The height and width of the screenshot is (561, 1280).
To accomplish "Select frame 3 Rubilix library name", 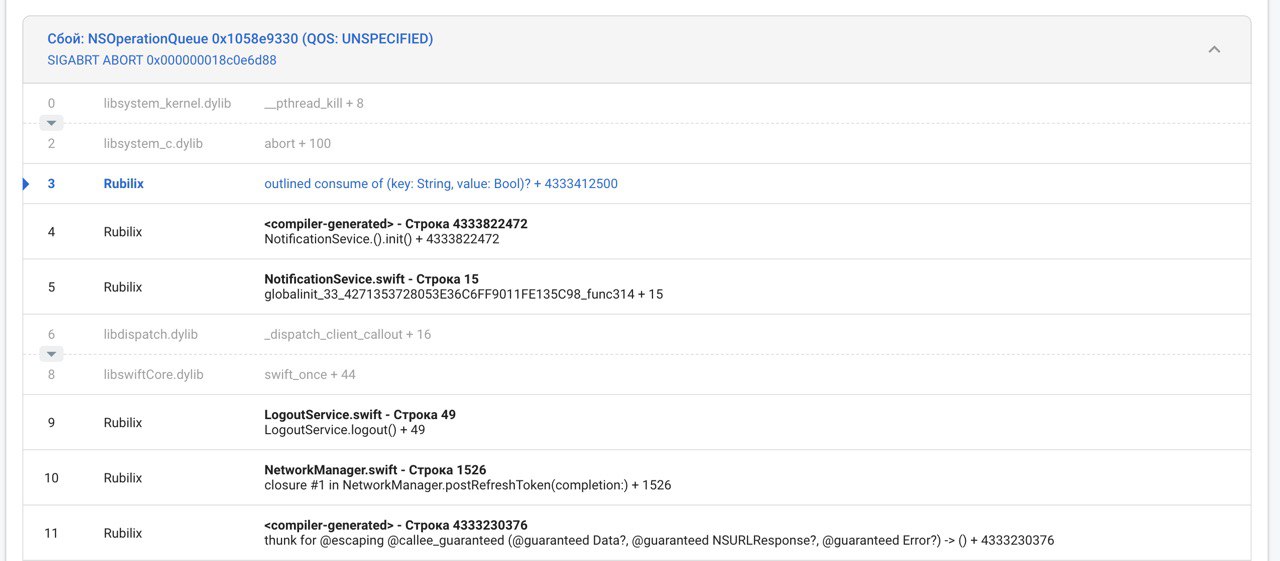I will (x=124, y=184).
